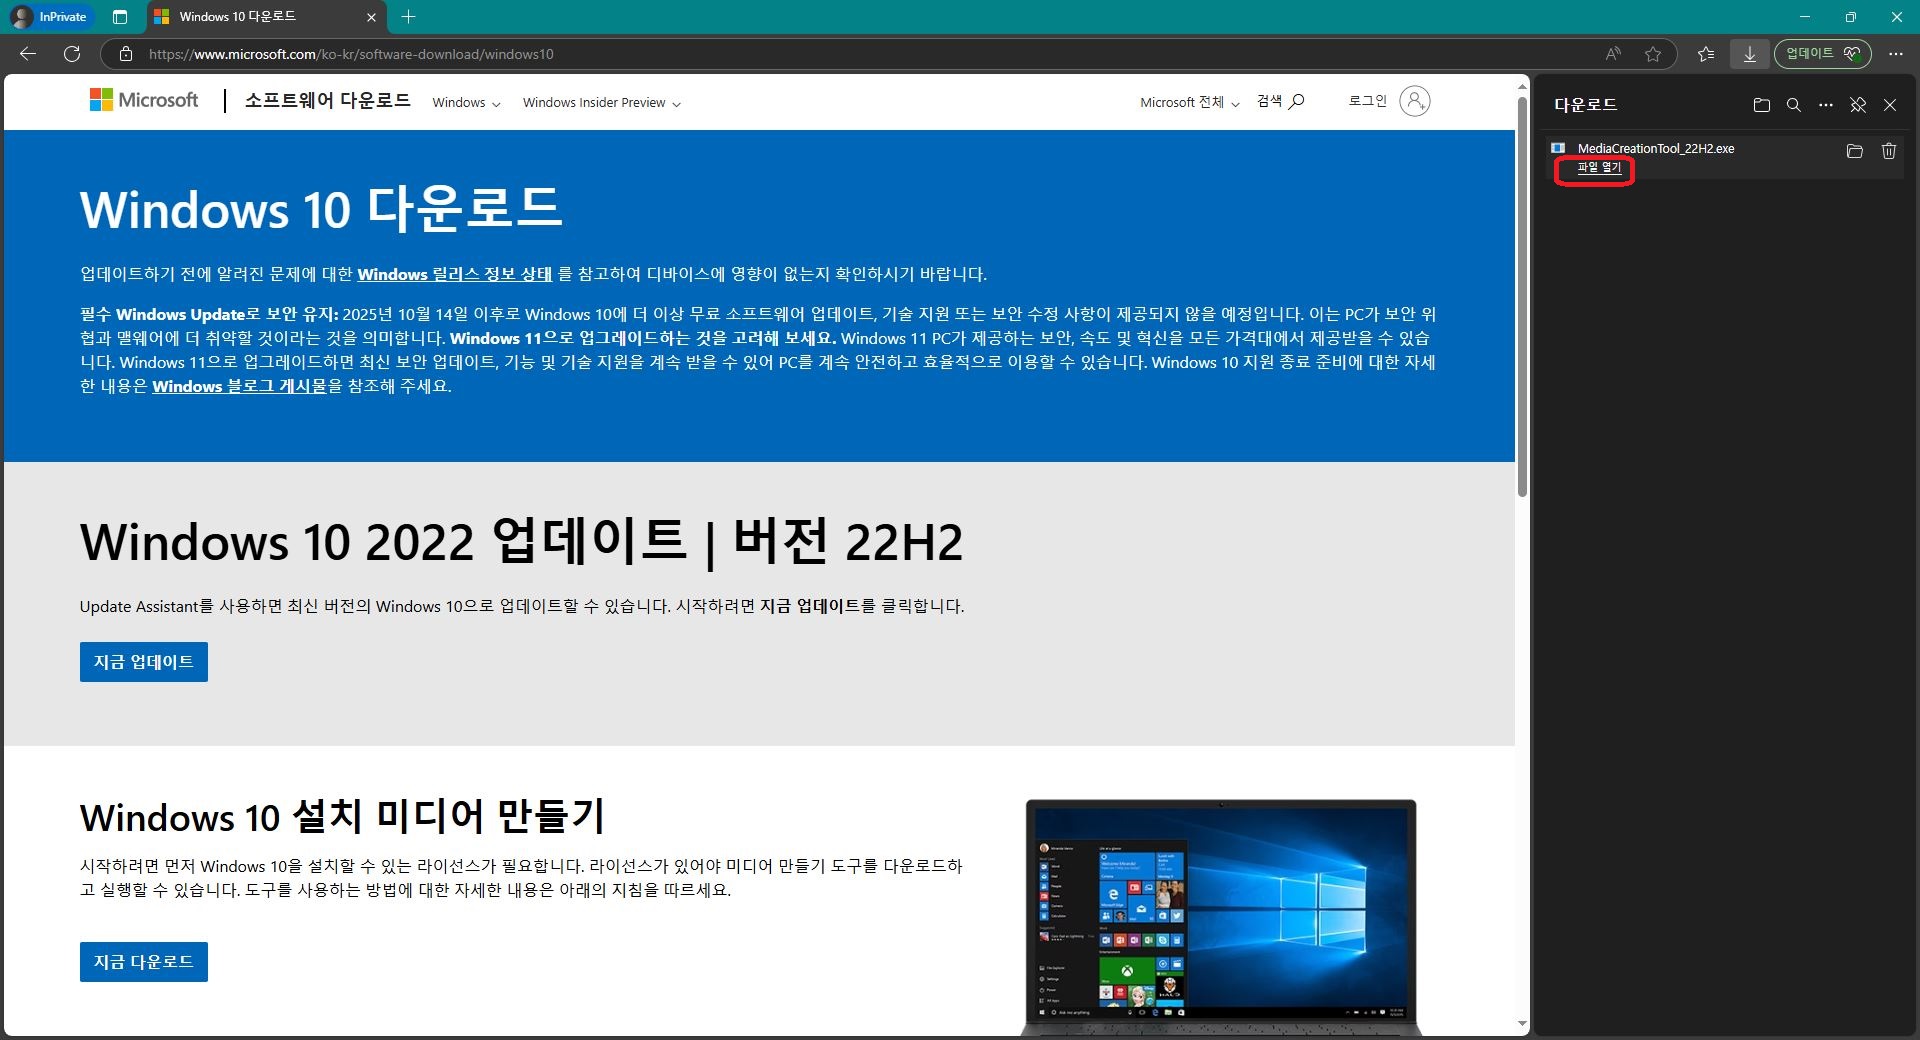Select MediaCreationTool_22H2.exe file name
The height and width of the screenshot is (1040, 1920).
[x=1656, y=148]
